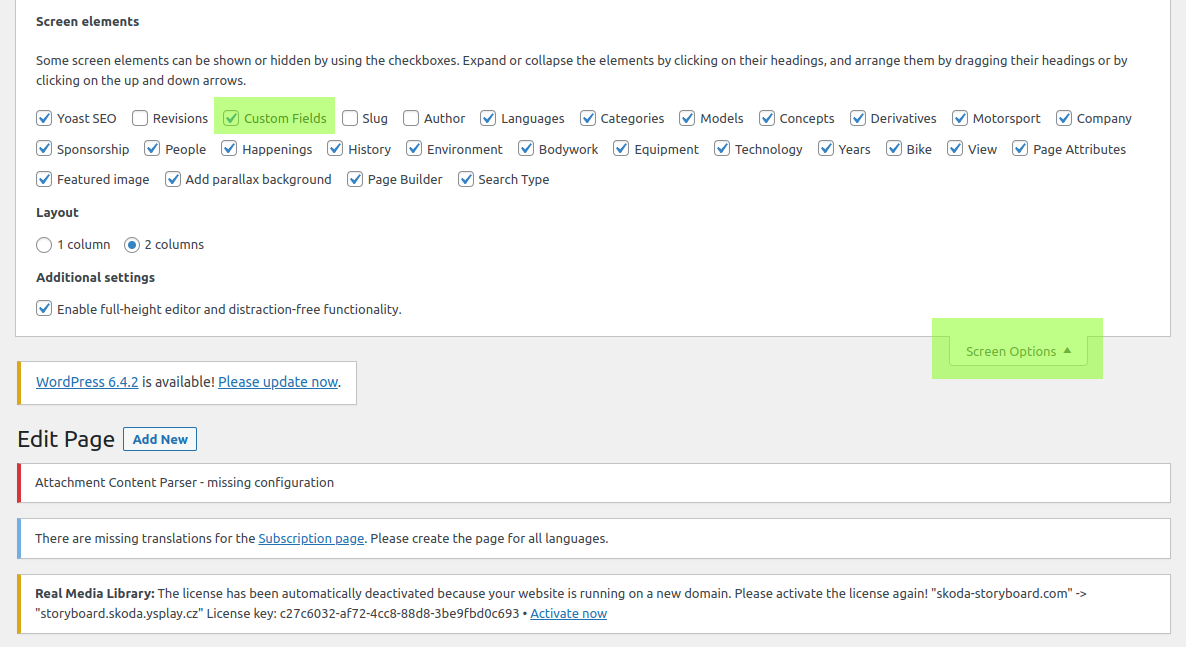This screenshot has height=647, width=1186.
Task: Click the Edit Page heading
Action: [x=66, y=439]
